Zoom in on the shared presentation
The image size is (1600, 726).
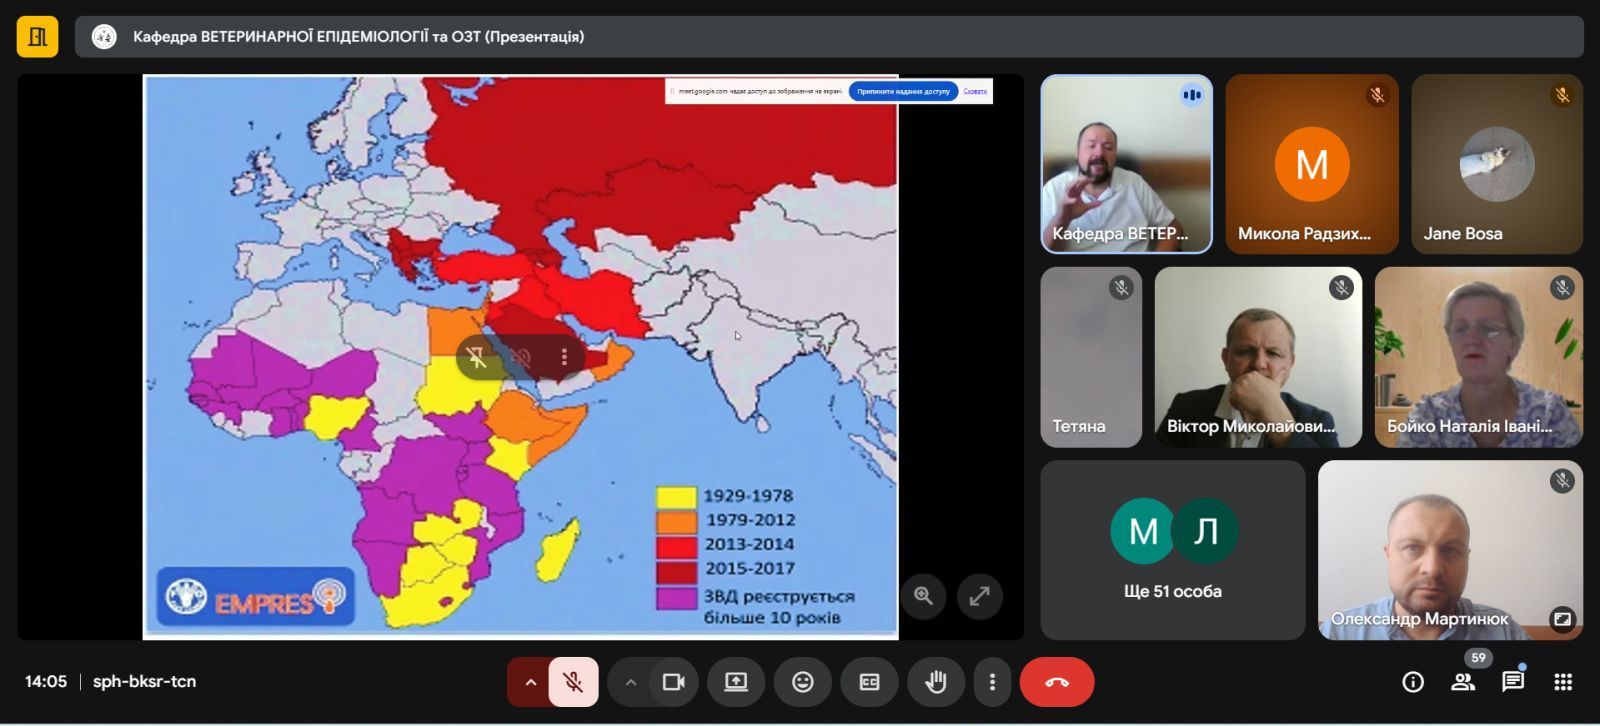[x=923, y=596]
